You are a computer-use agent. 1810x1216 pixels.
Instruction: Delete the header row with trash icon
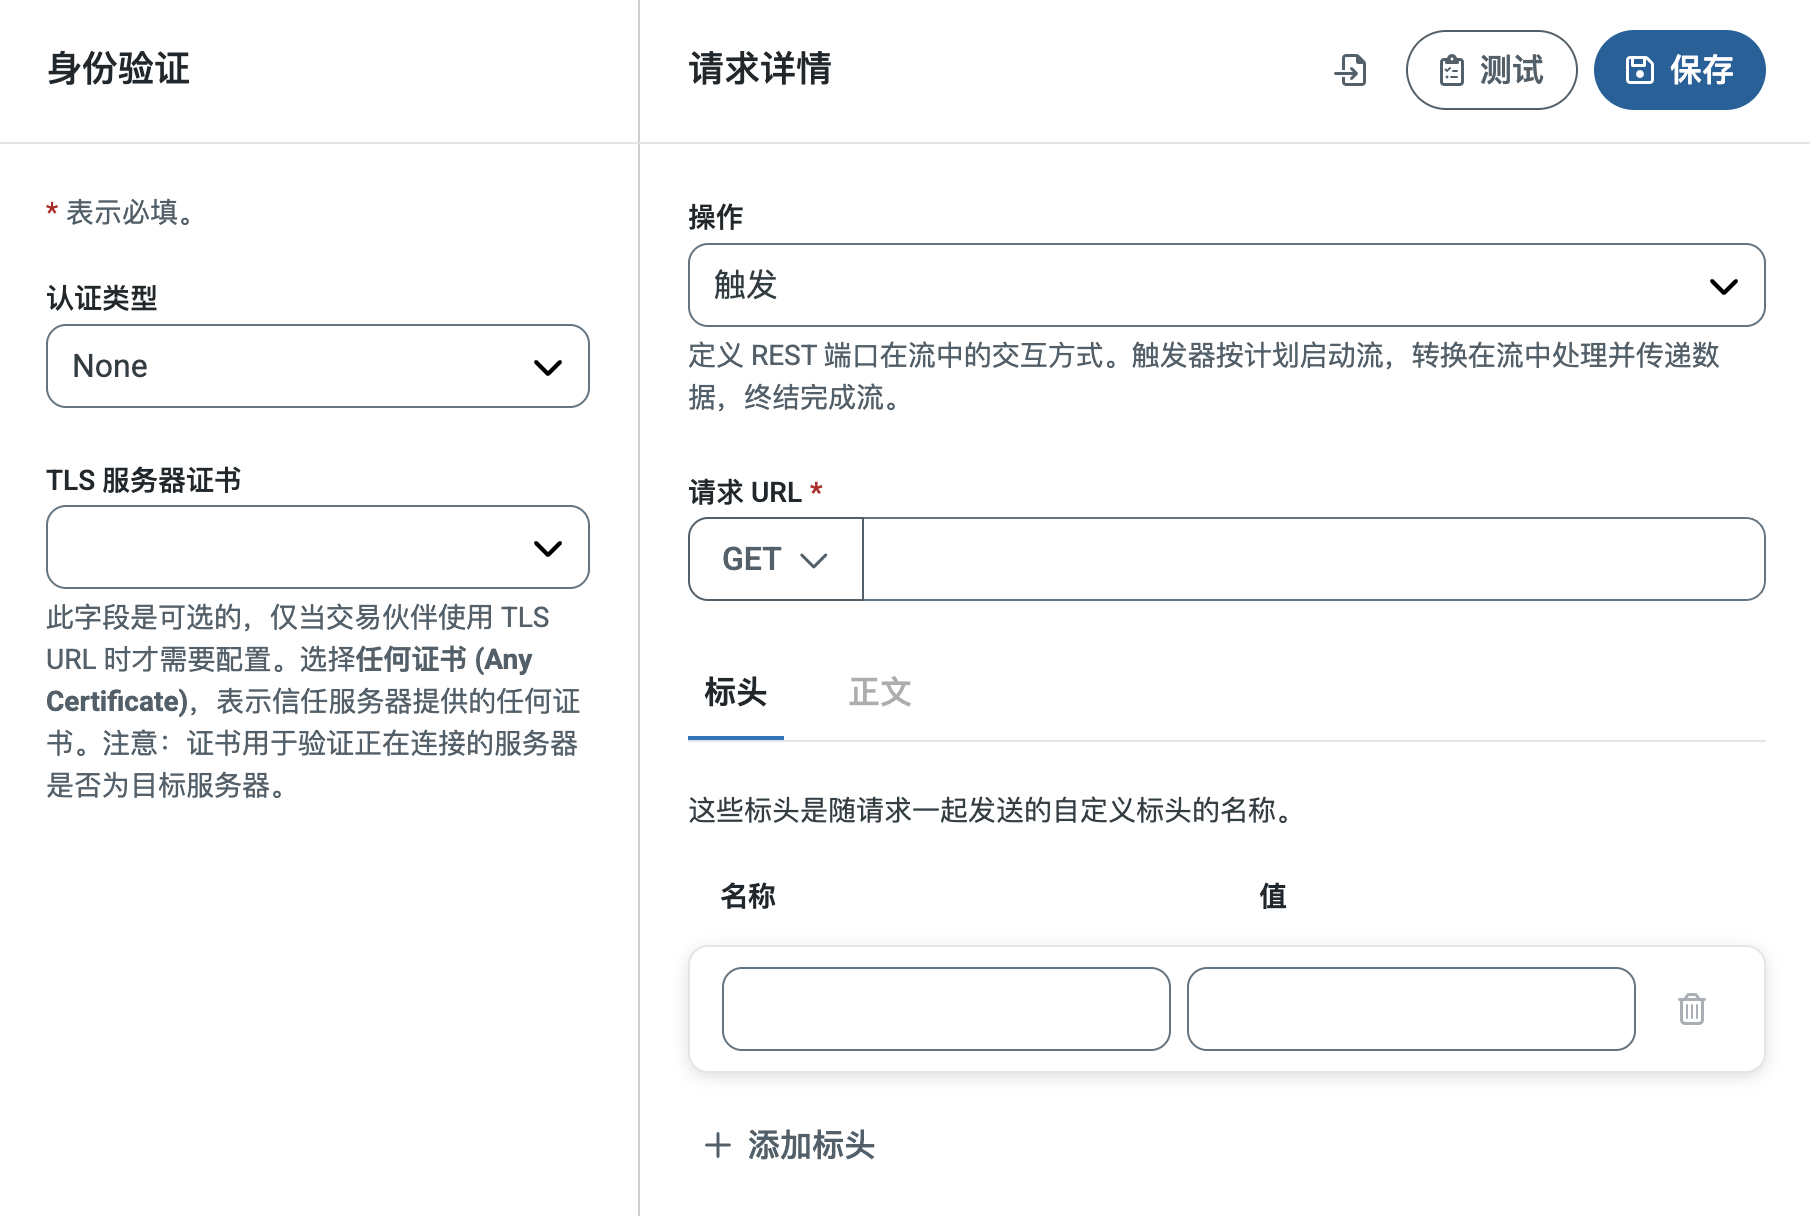(1691, 1009)
